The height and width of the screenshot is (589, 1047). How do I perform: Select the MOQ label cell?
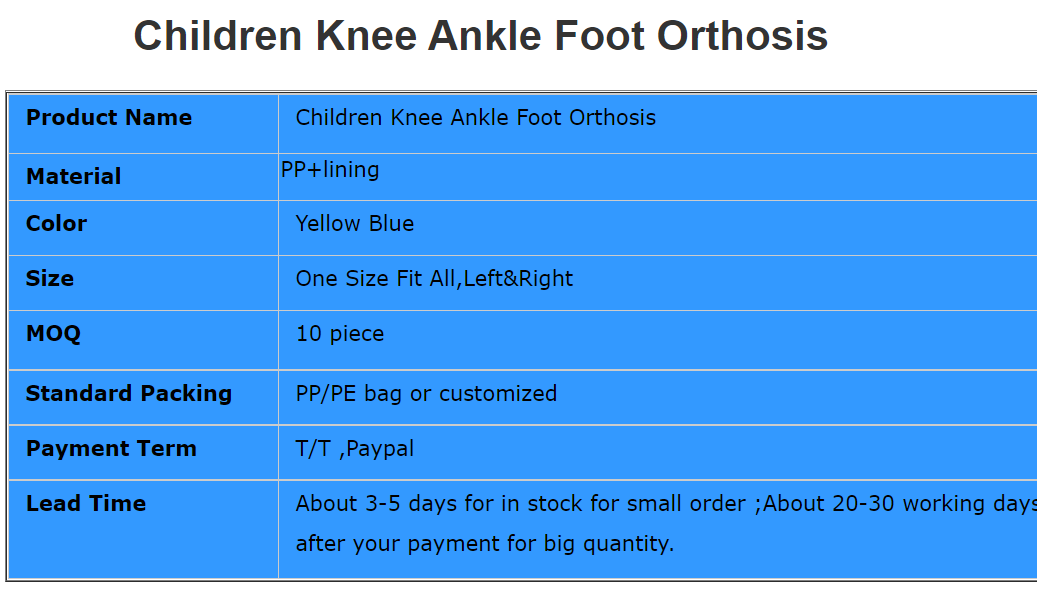click(x=53, y=334)
